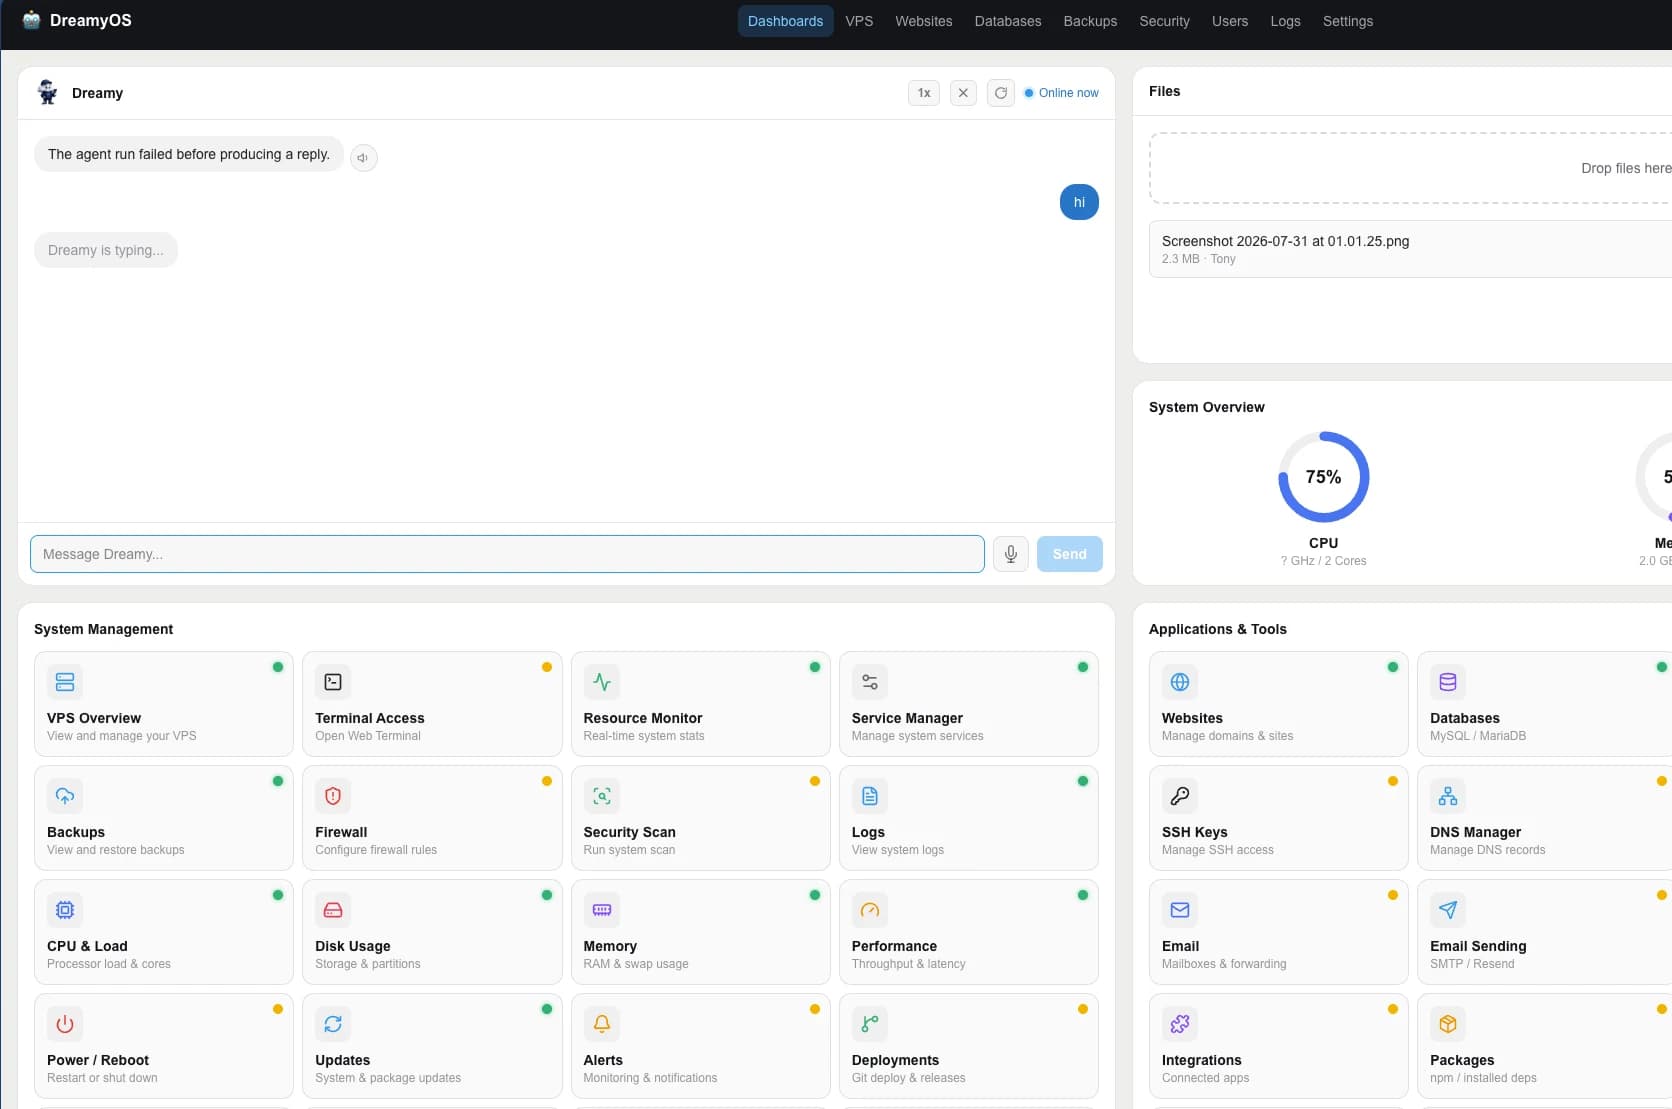
Task: Open the CPU & Load chip icon
Action: [x=65, y=910]
